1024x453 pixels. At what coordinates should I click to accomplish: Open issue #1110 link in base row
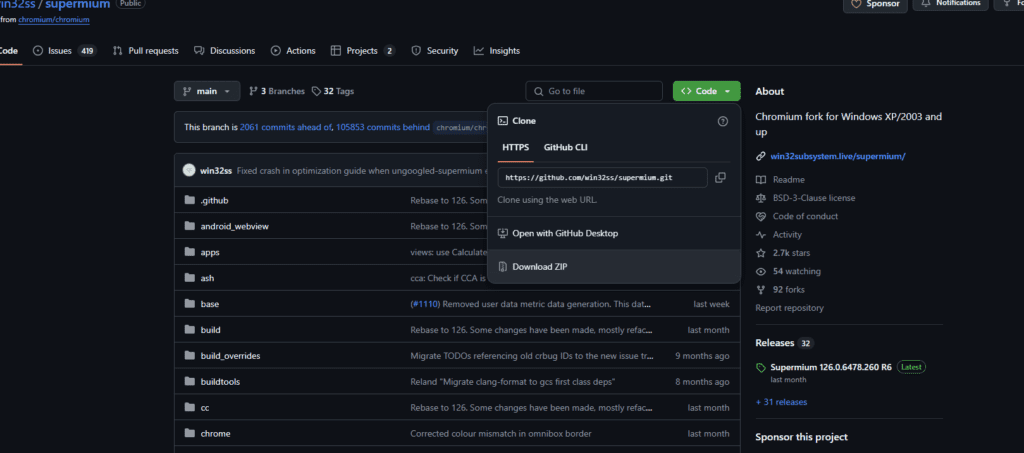424,304
